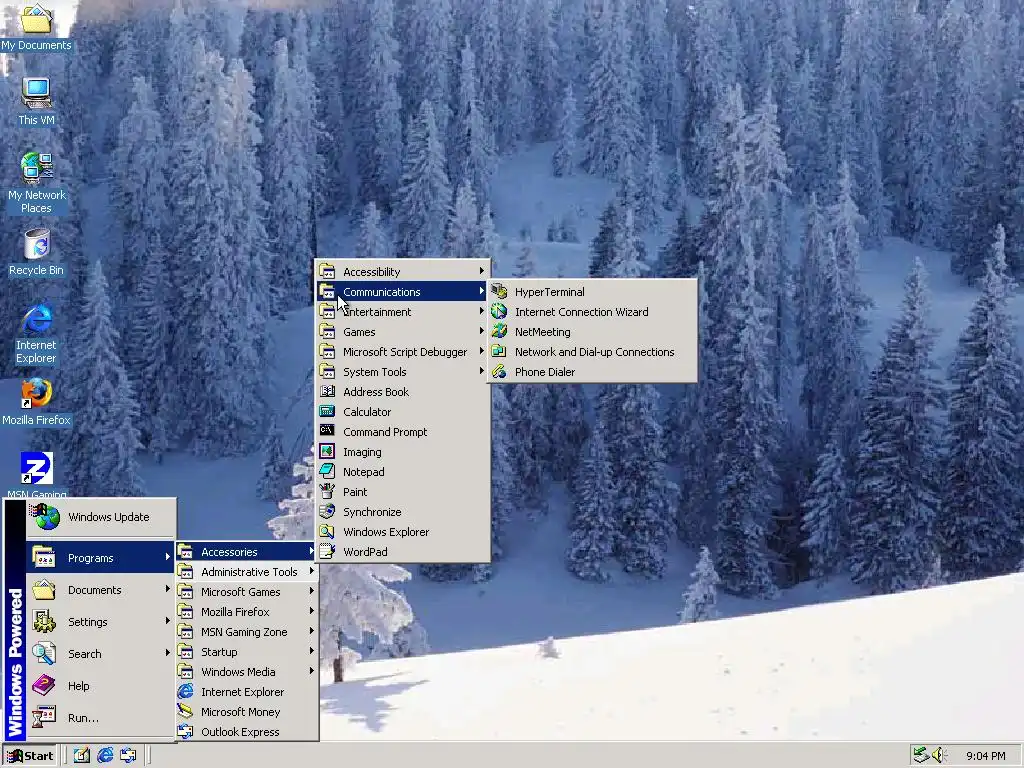Click Network and Dial-up Connections icon
Screen dimensions: 1024x768
click(x=499, y=351)
